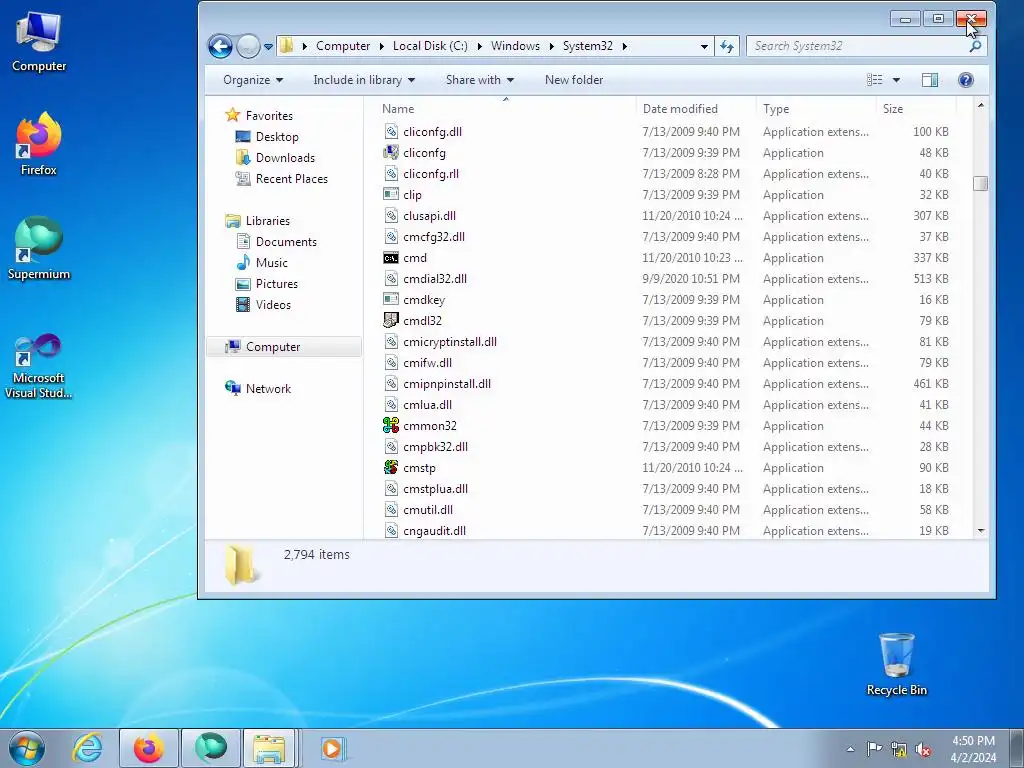
Task: Expand the arrow after Windows breadcrumb
Action: [552, 46]
